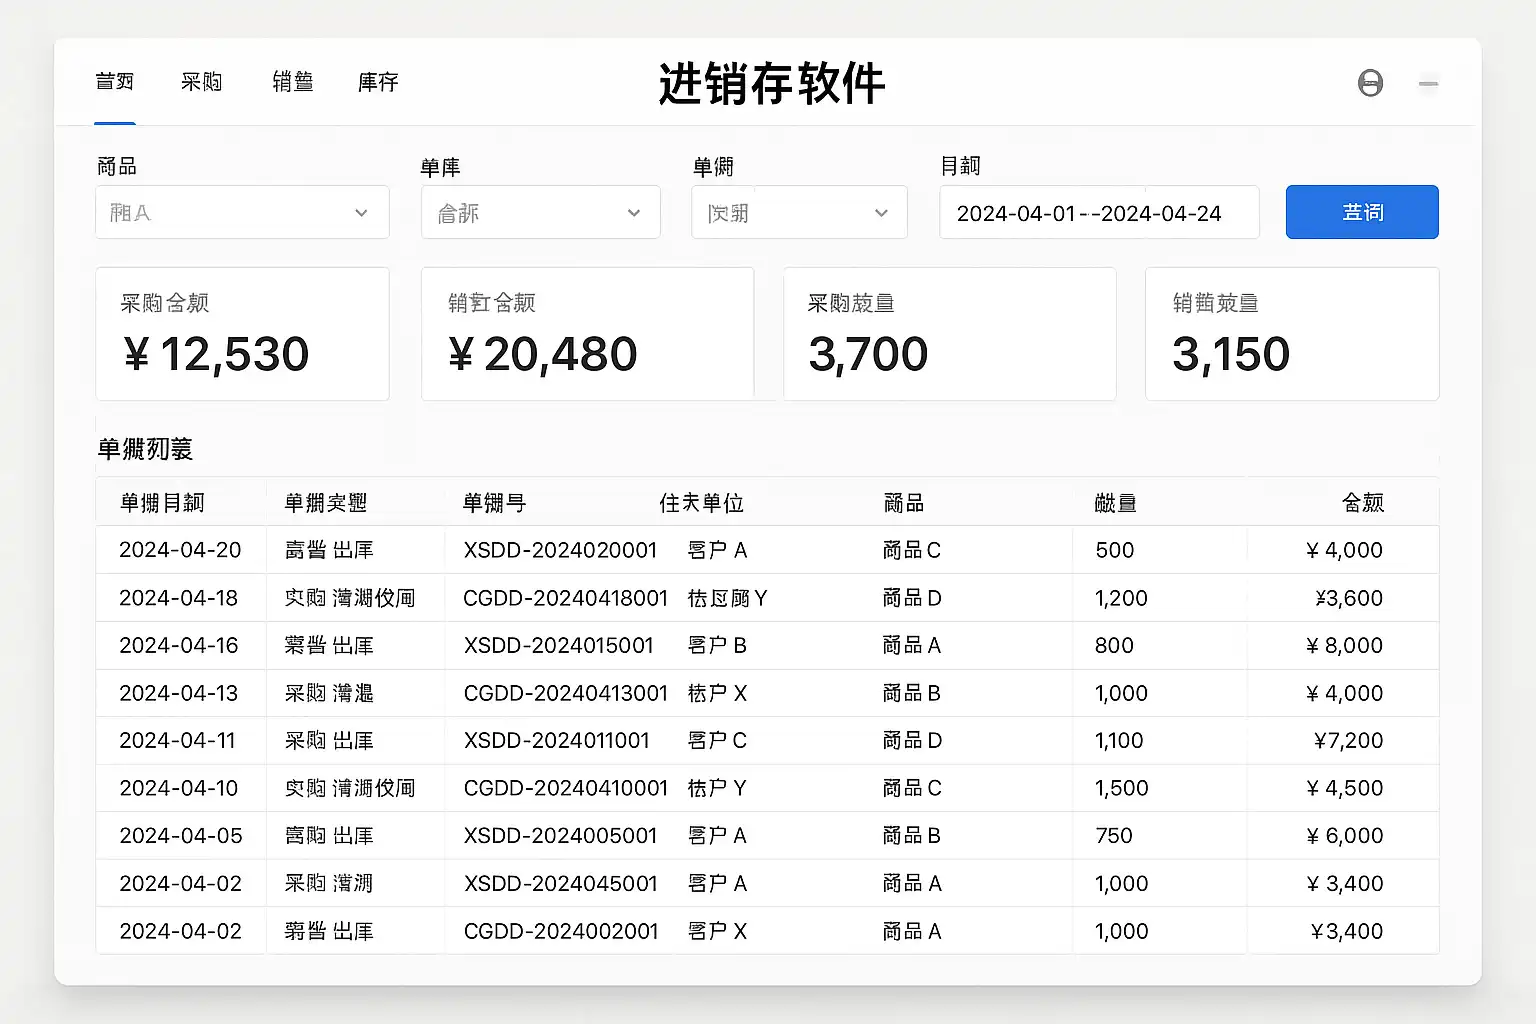Open the 商品 filter dropdown
This screenshot has width=1536, height=1024.
coord(242,212)
